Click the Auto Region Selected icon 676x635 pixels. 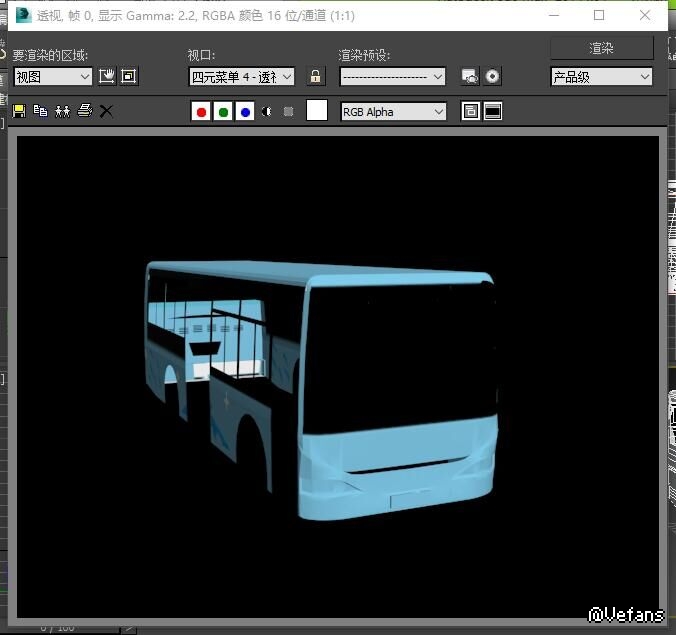coord(128,76)
